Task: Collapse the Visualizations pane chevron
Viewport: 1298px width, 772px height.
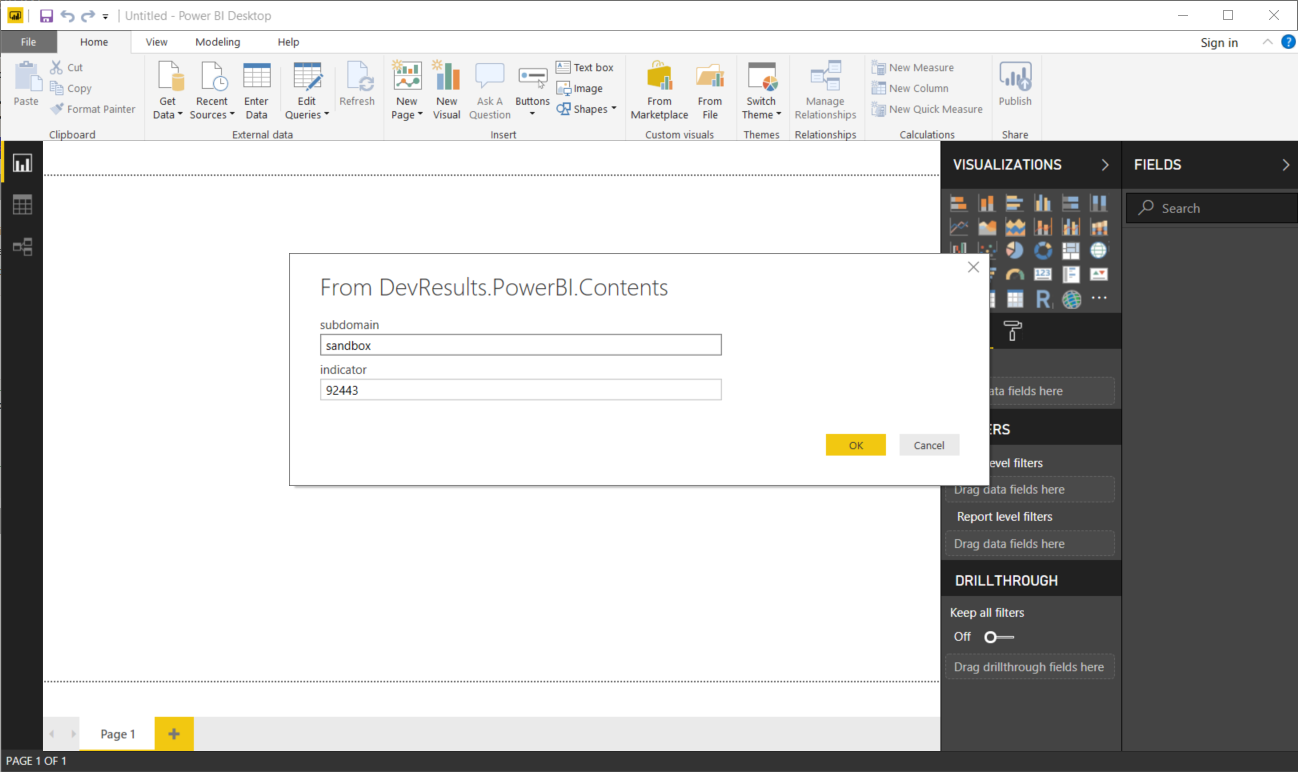Action: [1105, 165]
